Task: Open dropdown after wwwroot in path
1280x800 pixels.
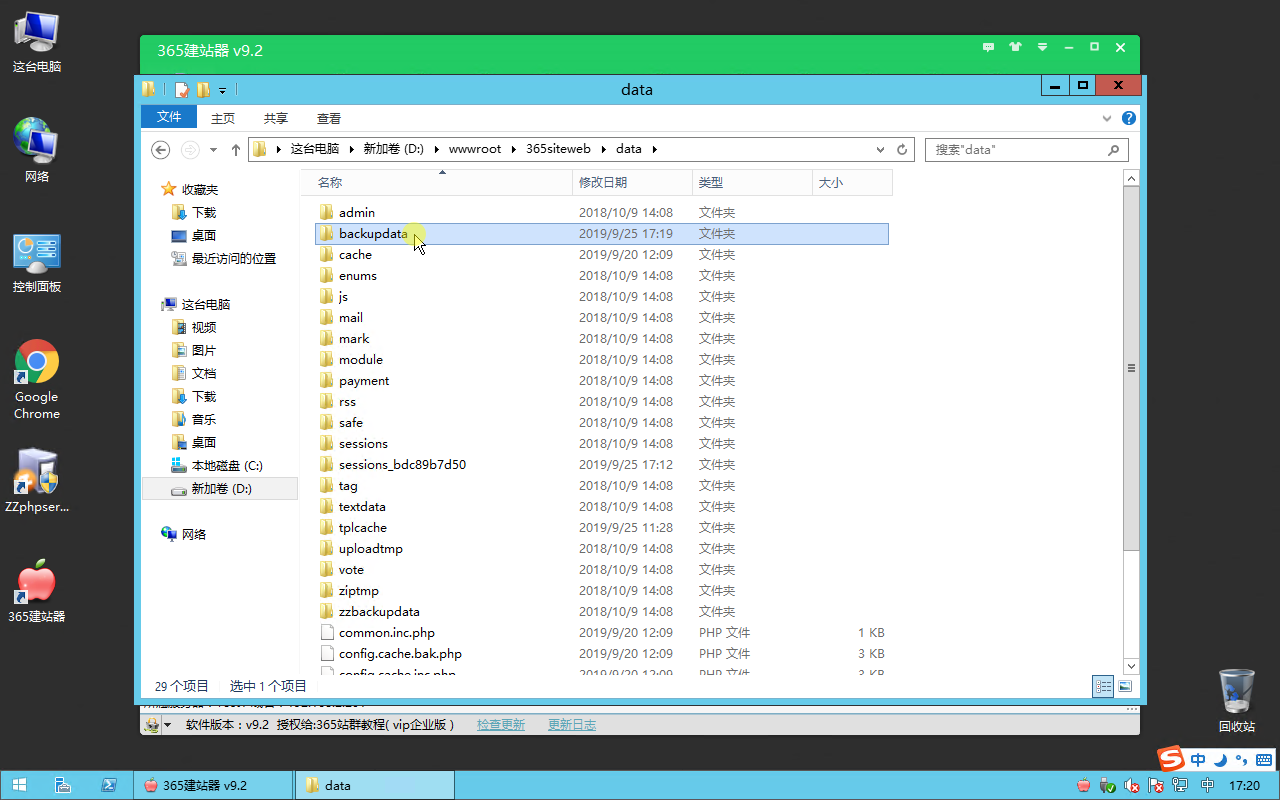Action: coord(514,149)
